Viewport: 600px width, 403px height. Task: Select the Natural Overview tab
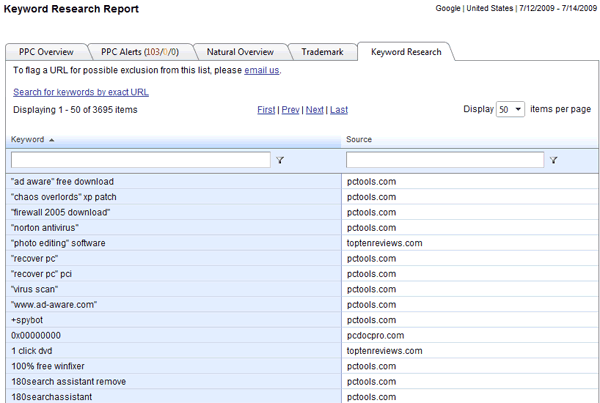click(240, 51)
